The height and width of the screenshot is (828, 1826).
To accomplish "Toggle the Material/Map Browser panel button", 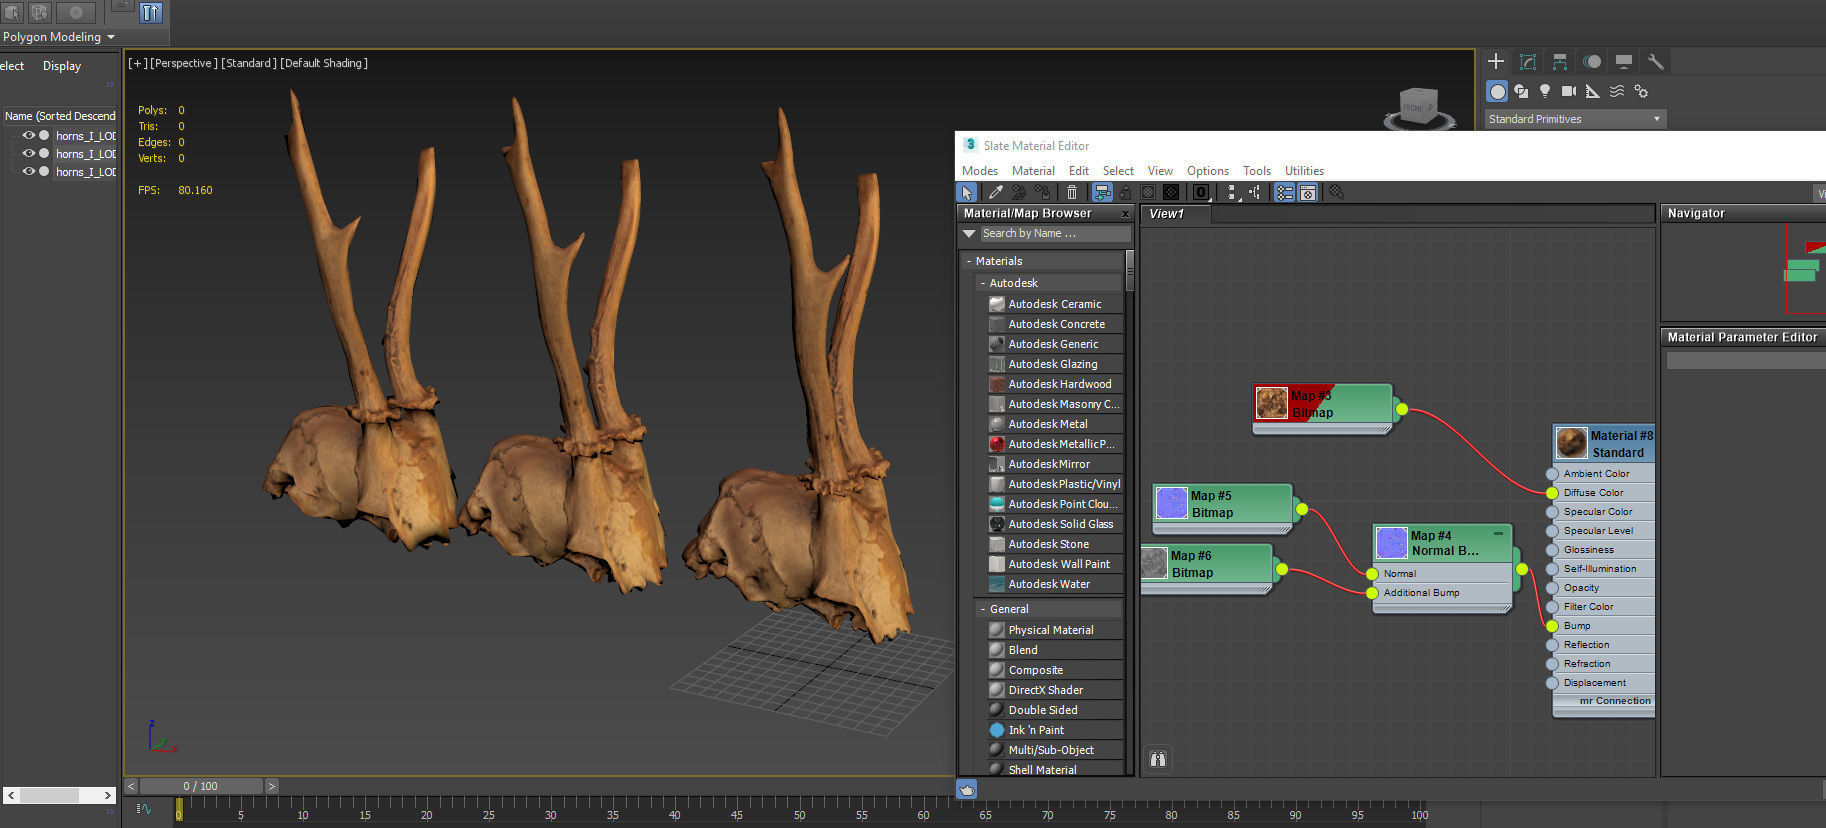I will pos(1285,192).
